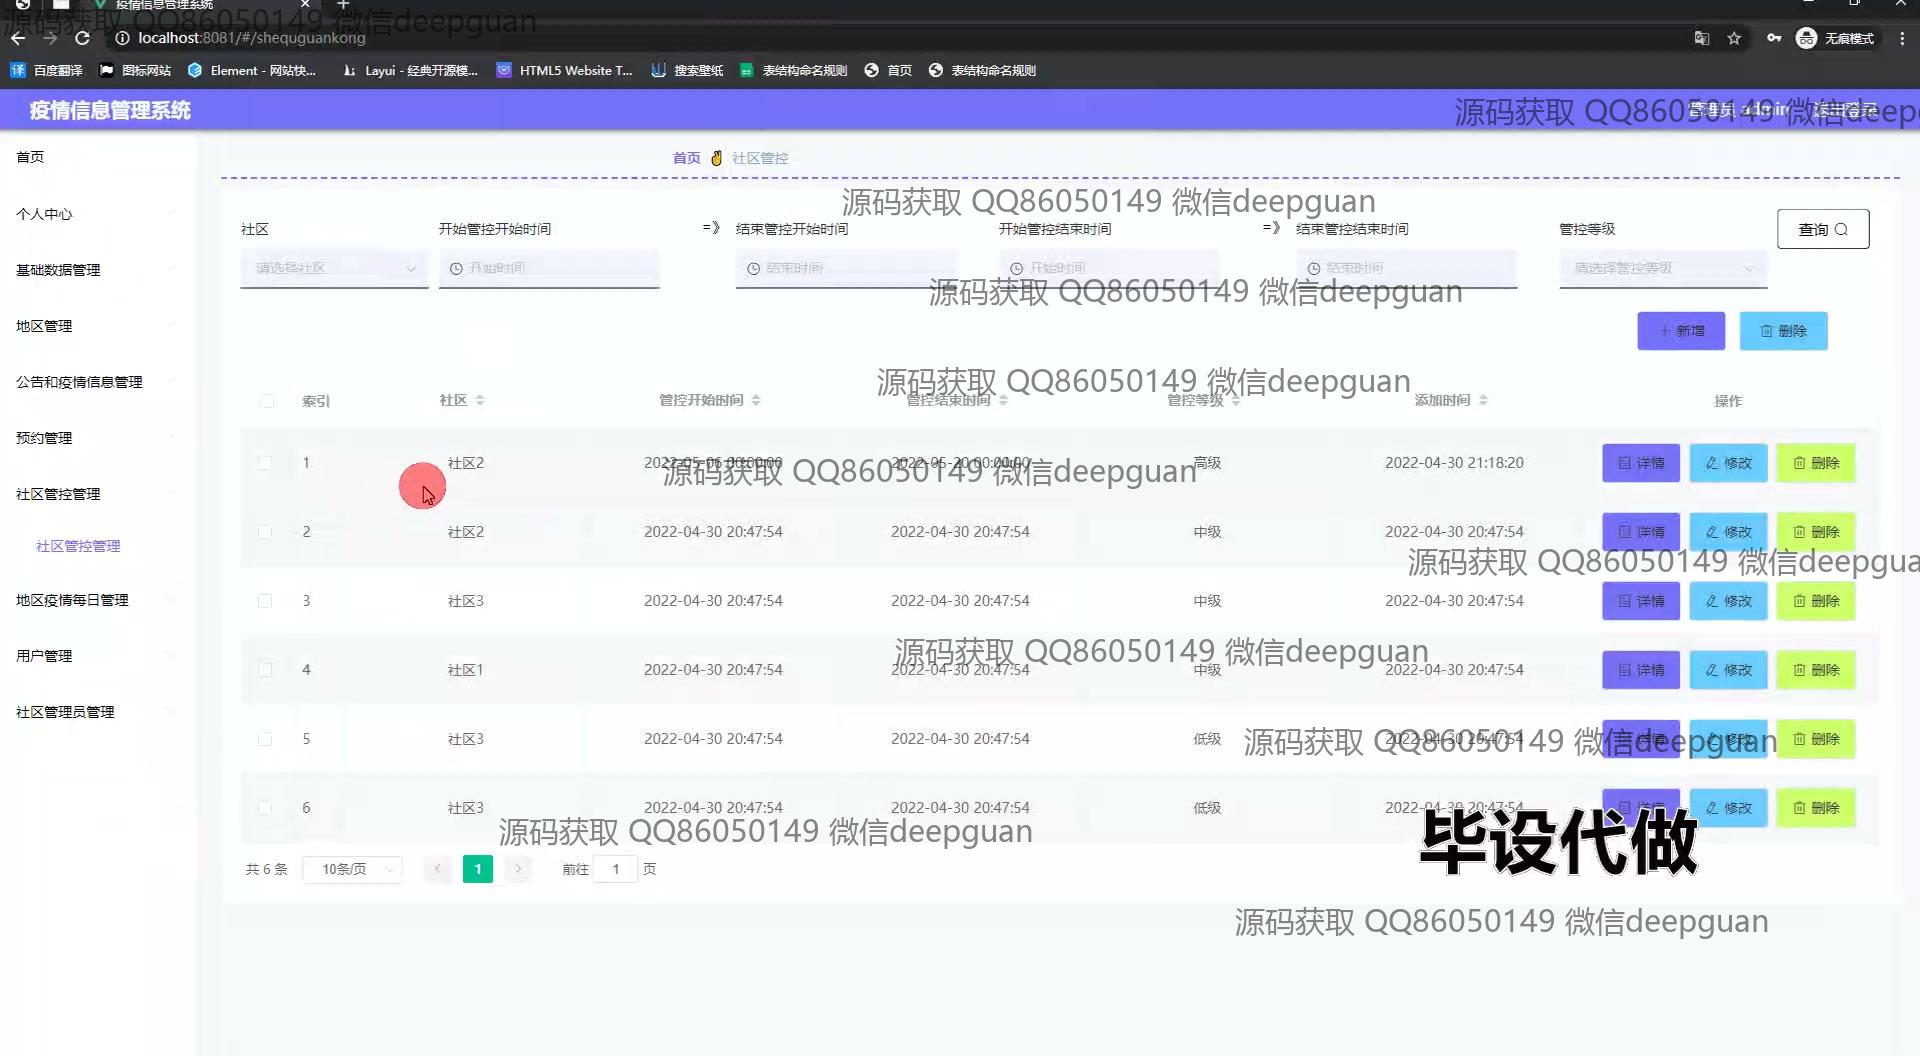Screen dimensions: 1920x1056
Task: Tick checkbox for row 5
Action: [265, 739]
